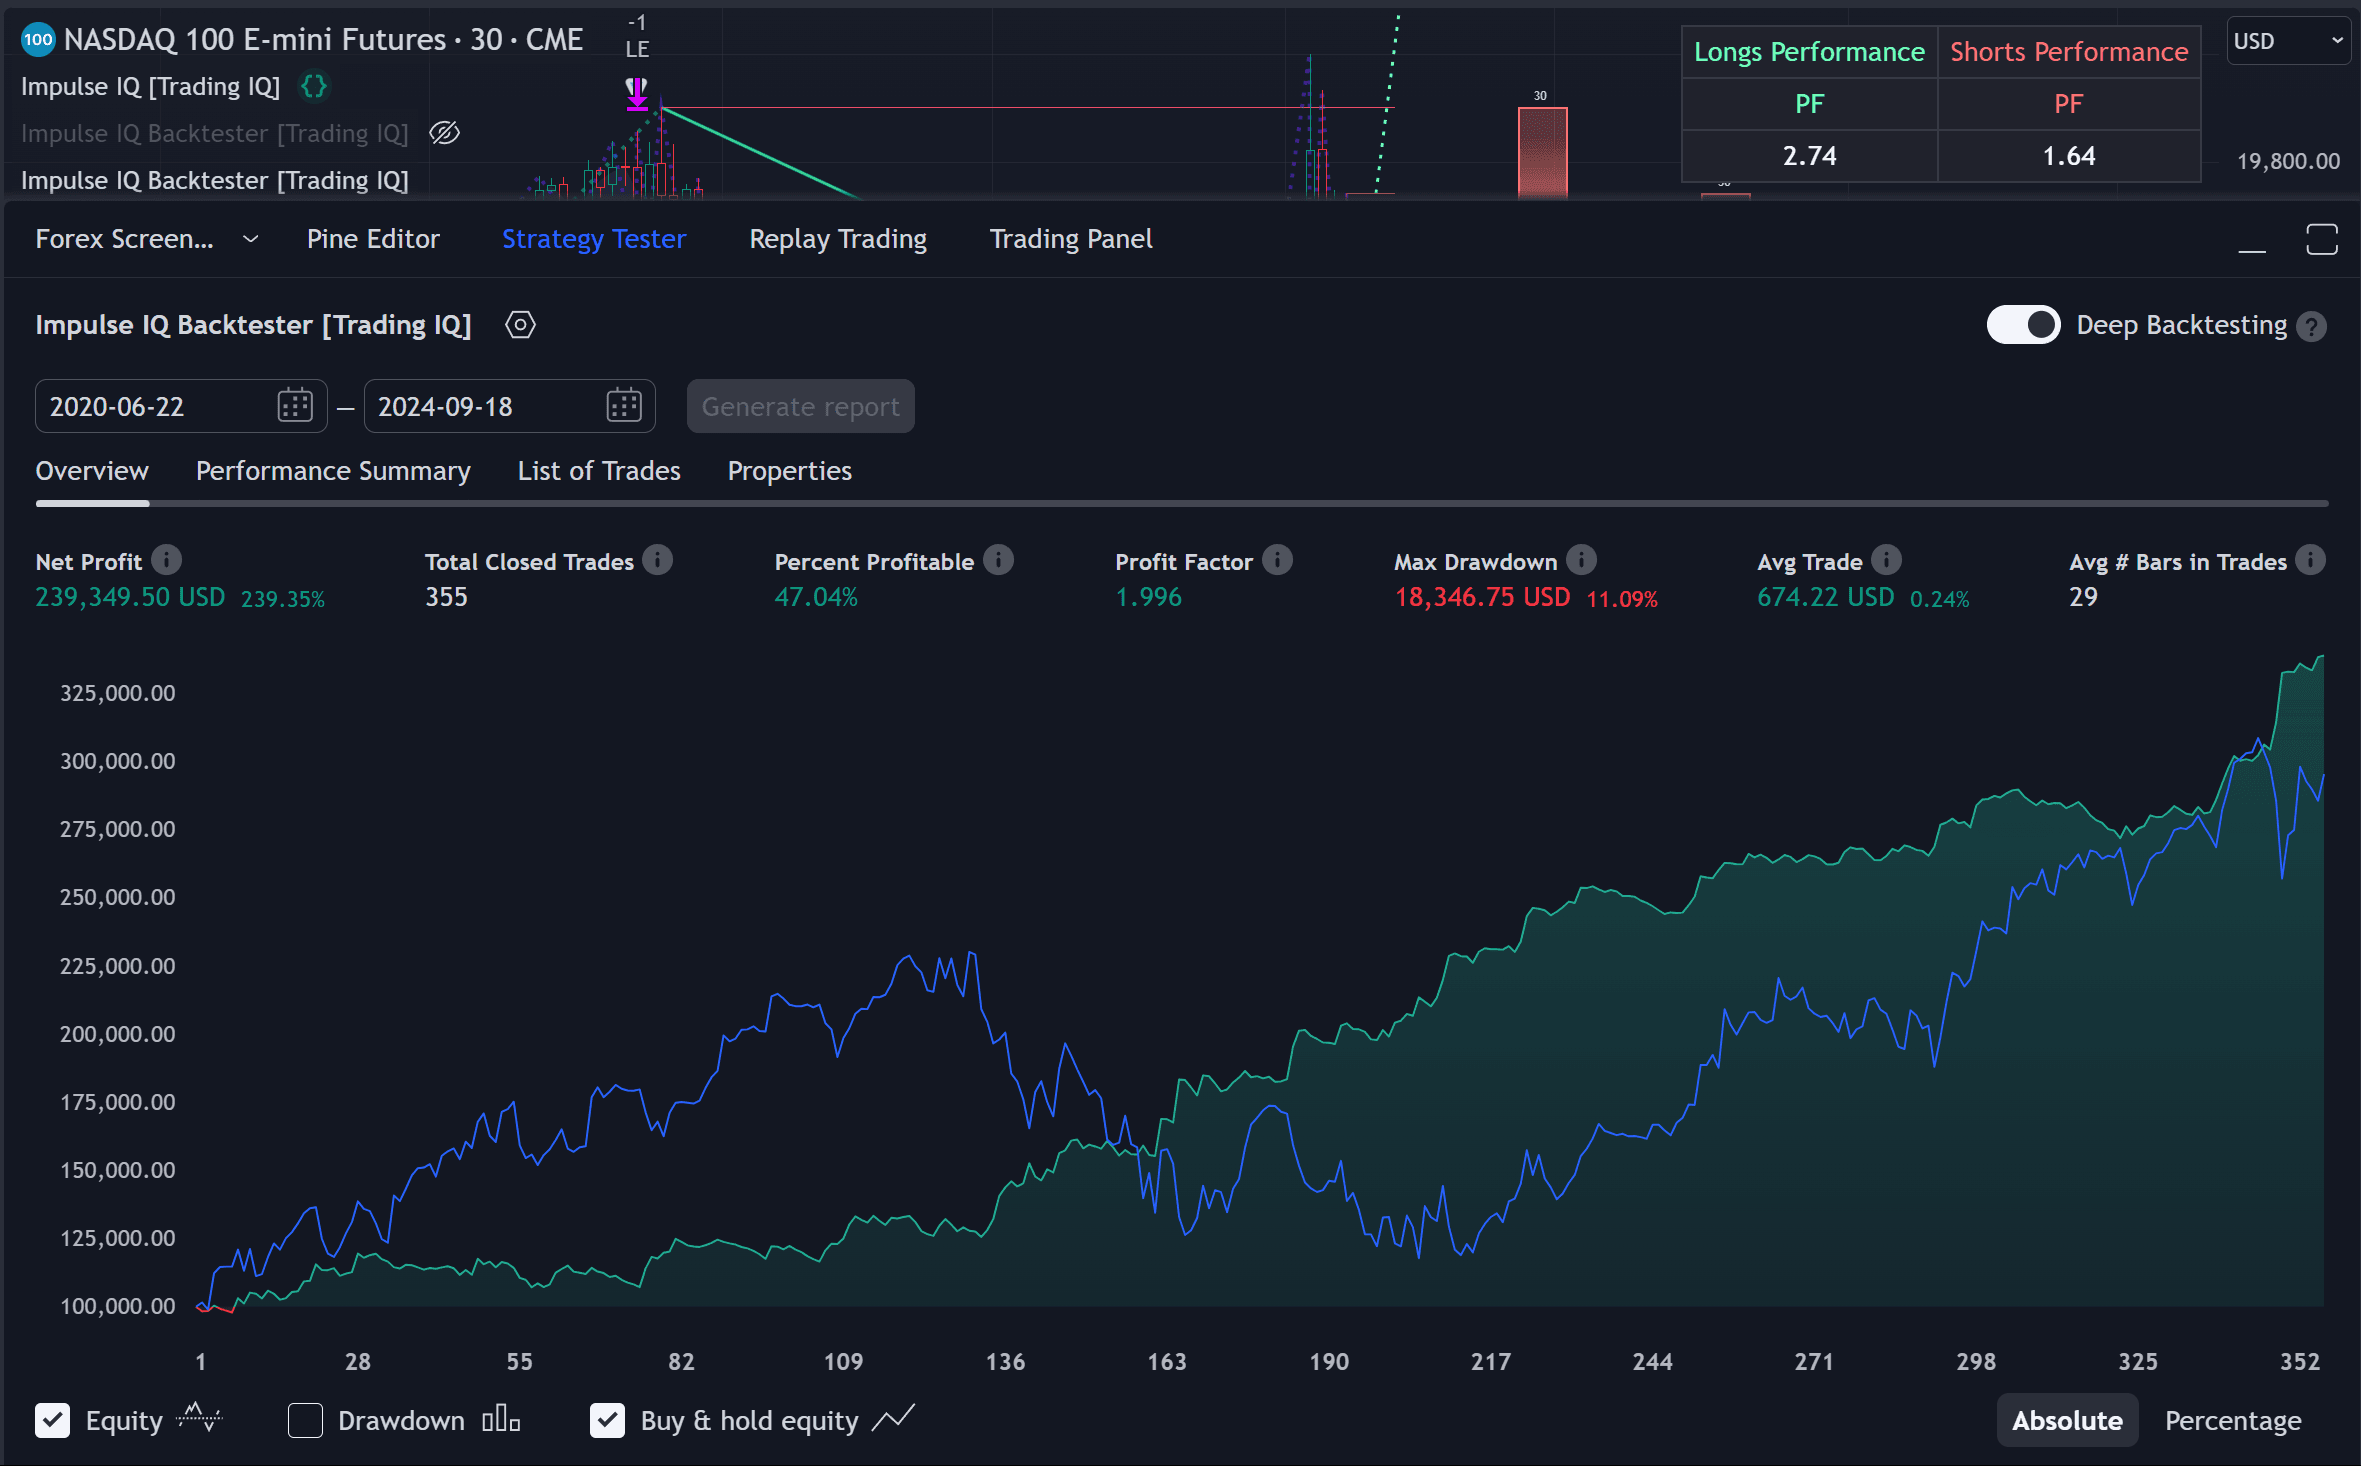Maximize the Strategy Tester panel
This screenshot has width=2361, height=1466.
coord(2322,240)
